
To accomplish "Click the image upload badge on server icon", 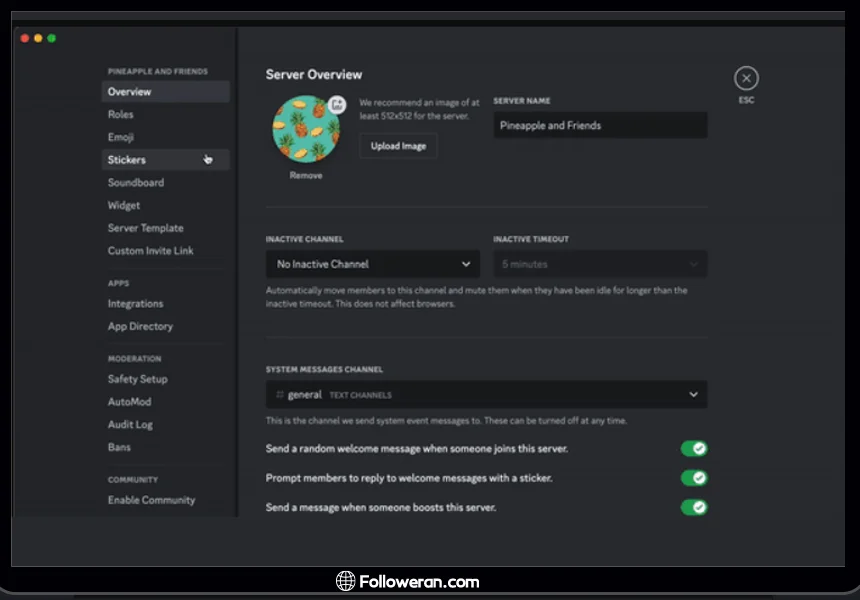I will point(337,104).
